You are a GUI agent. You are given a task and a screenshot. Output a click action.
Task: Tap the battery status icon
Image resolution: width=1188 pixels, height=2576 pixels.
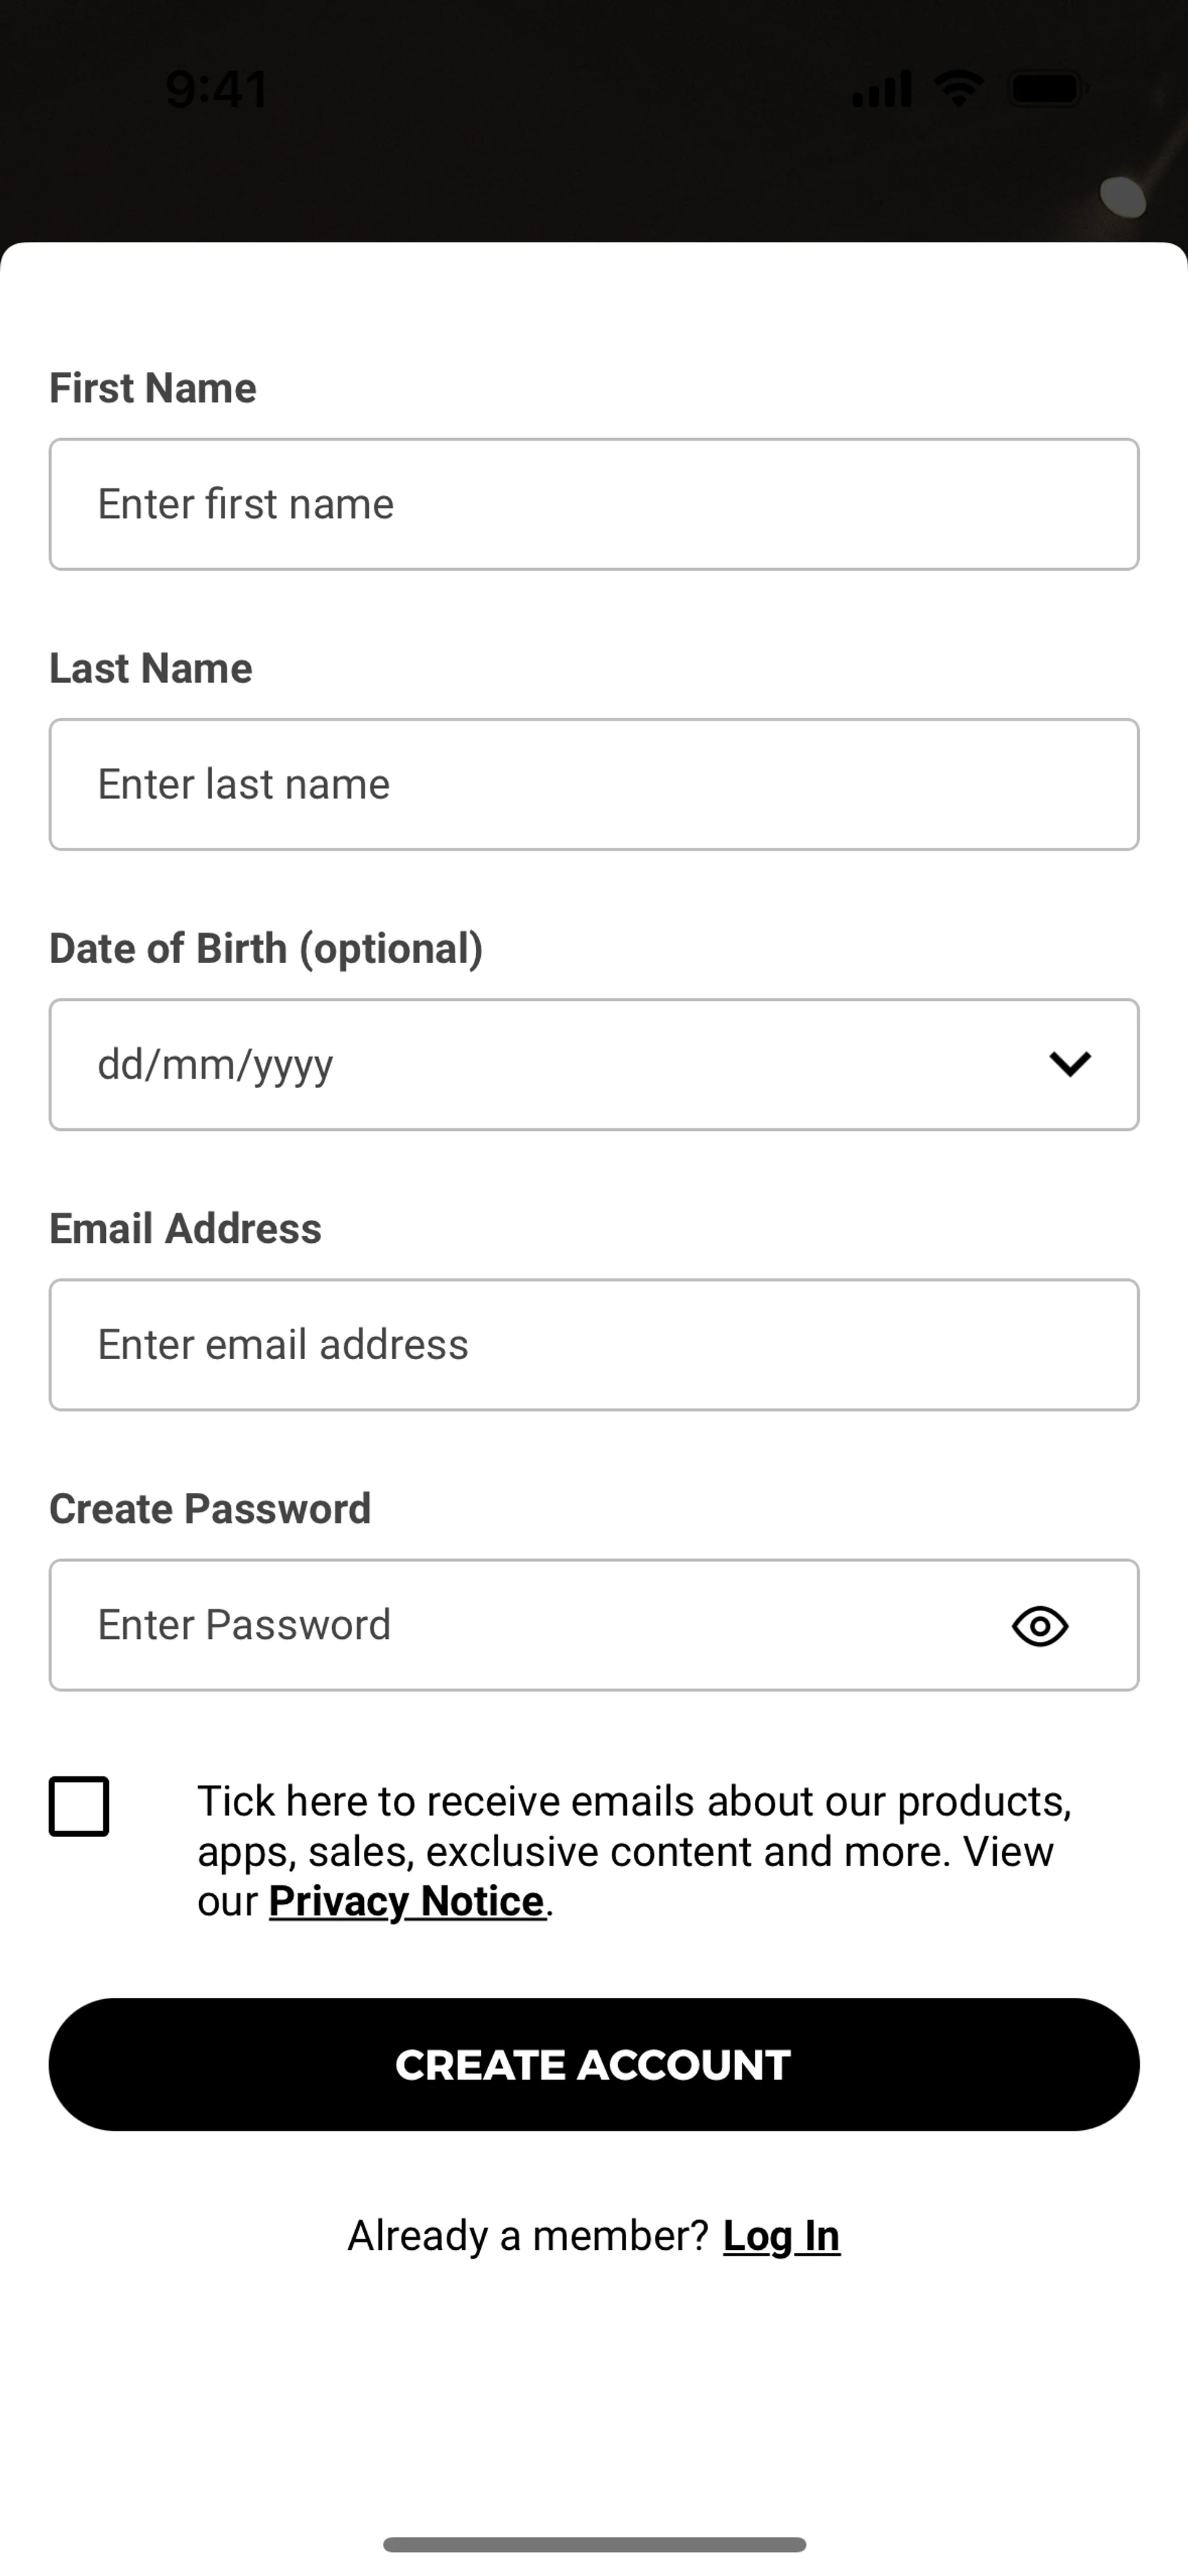[x=1047, y=89]
